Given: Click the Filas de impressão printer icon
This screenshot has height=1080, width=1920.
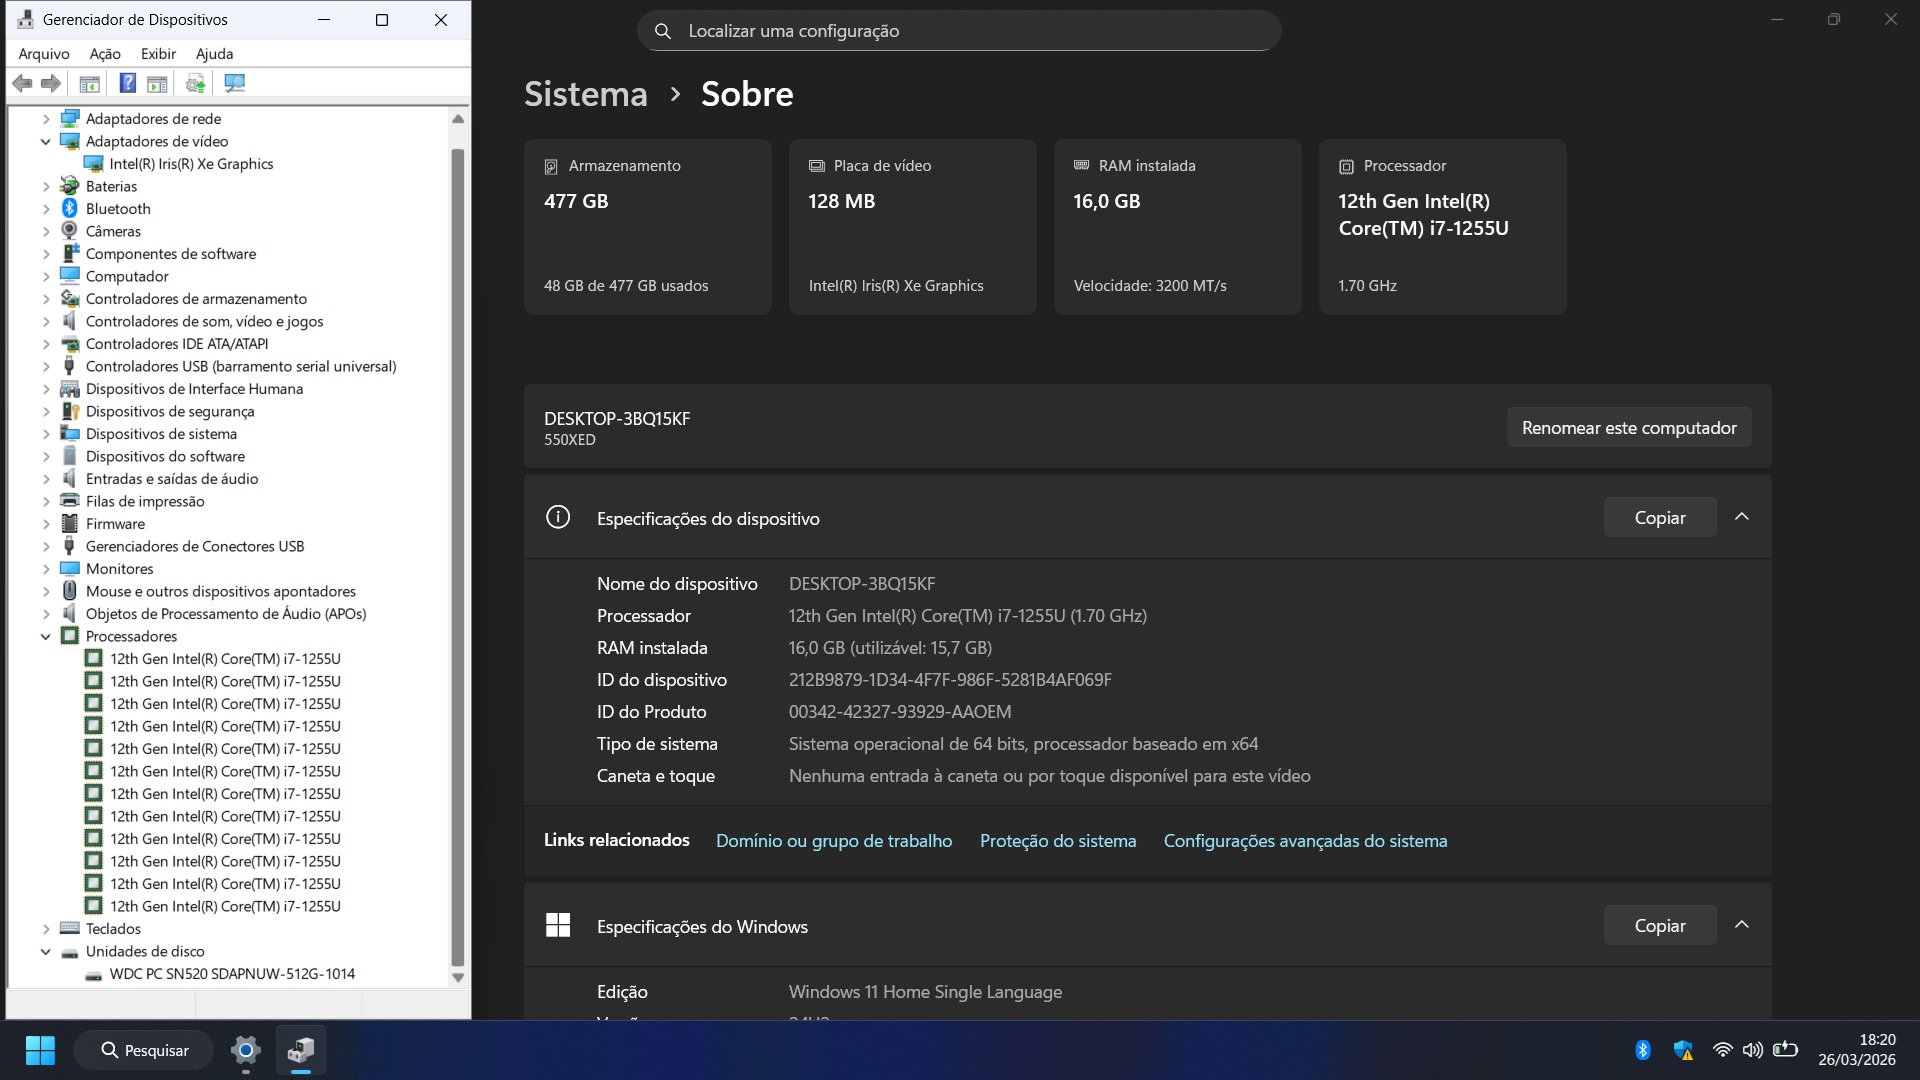Looking at the screenshot, I should 69,501.
